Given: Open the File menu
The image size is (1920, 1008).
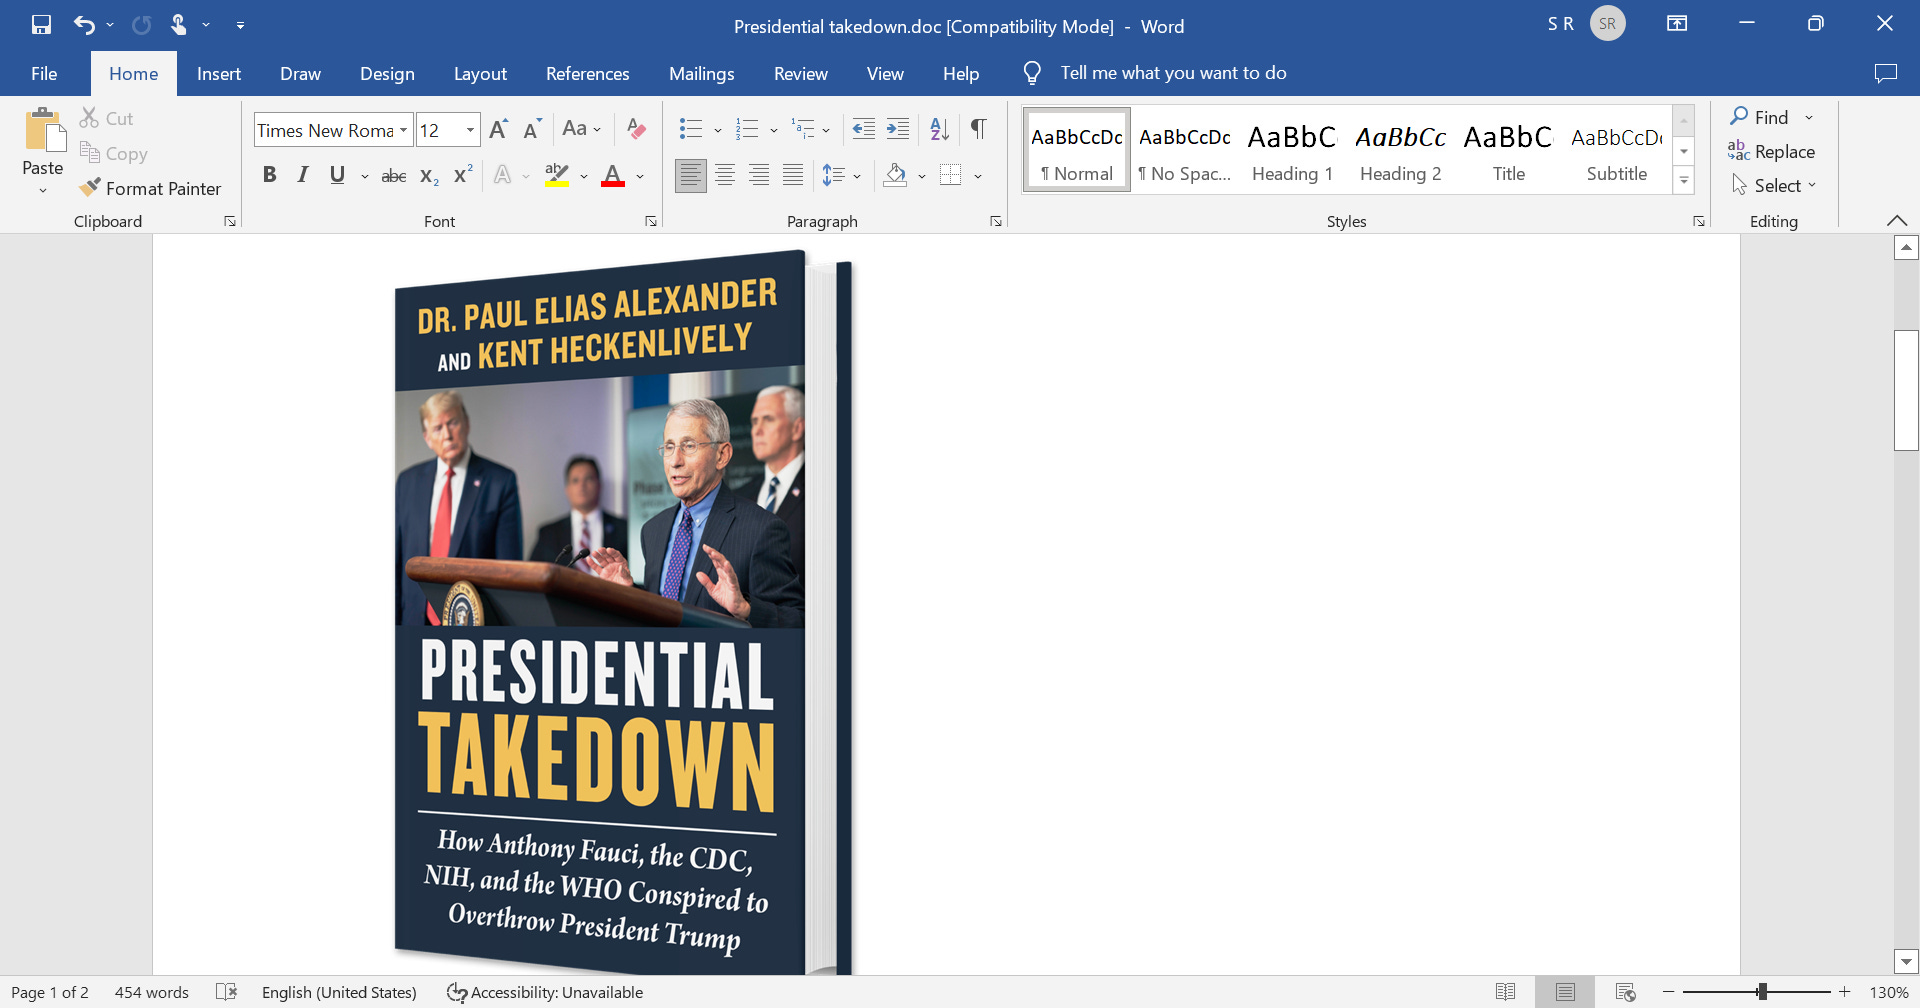Looking at the screenshot, I should coord(44,73).
